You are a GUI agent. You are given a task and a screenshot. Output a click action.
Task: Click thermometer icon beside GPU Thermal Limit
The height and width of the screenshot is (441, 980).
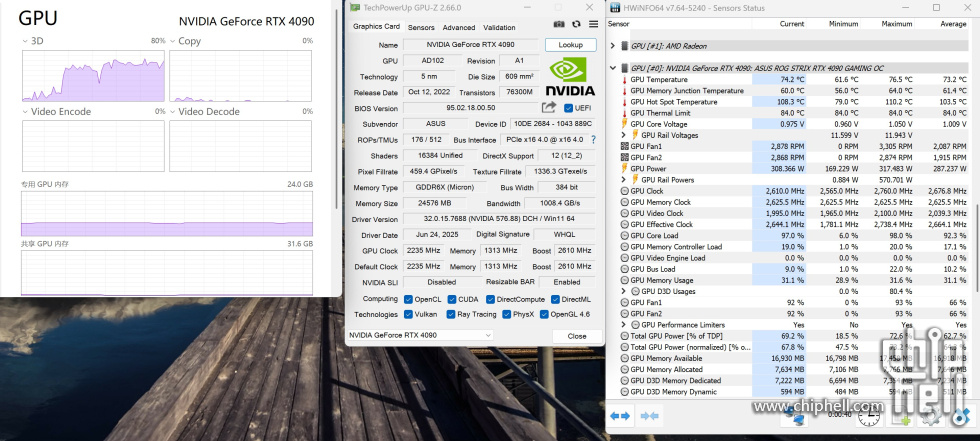(624, 113)
